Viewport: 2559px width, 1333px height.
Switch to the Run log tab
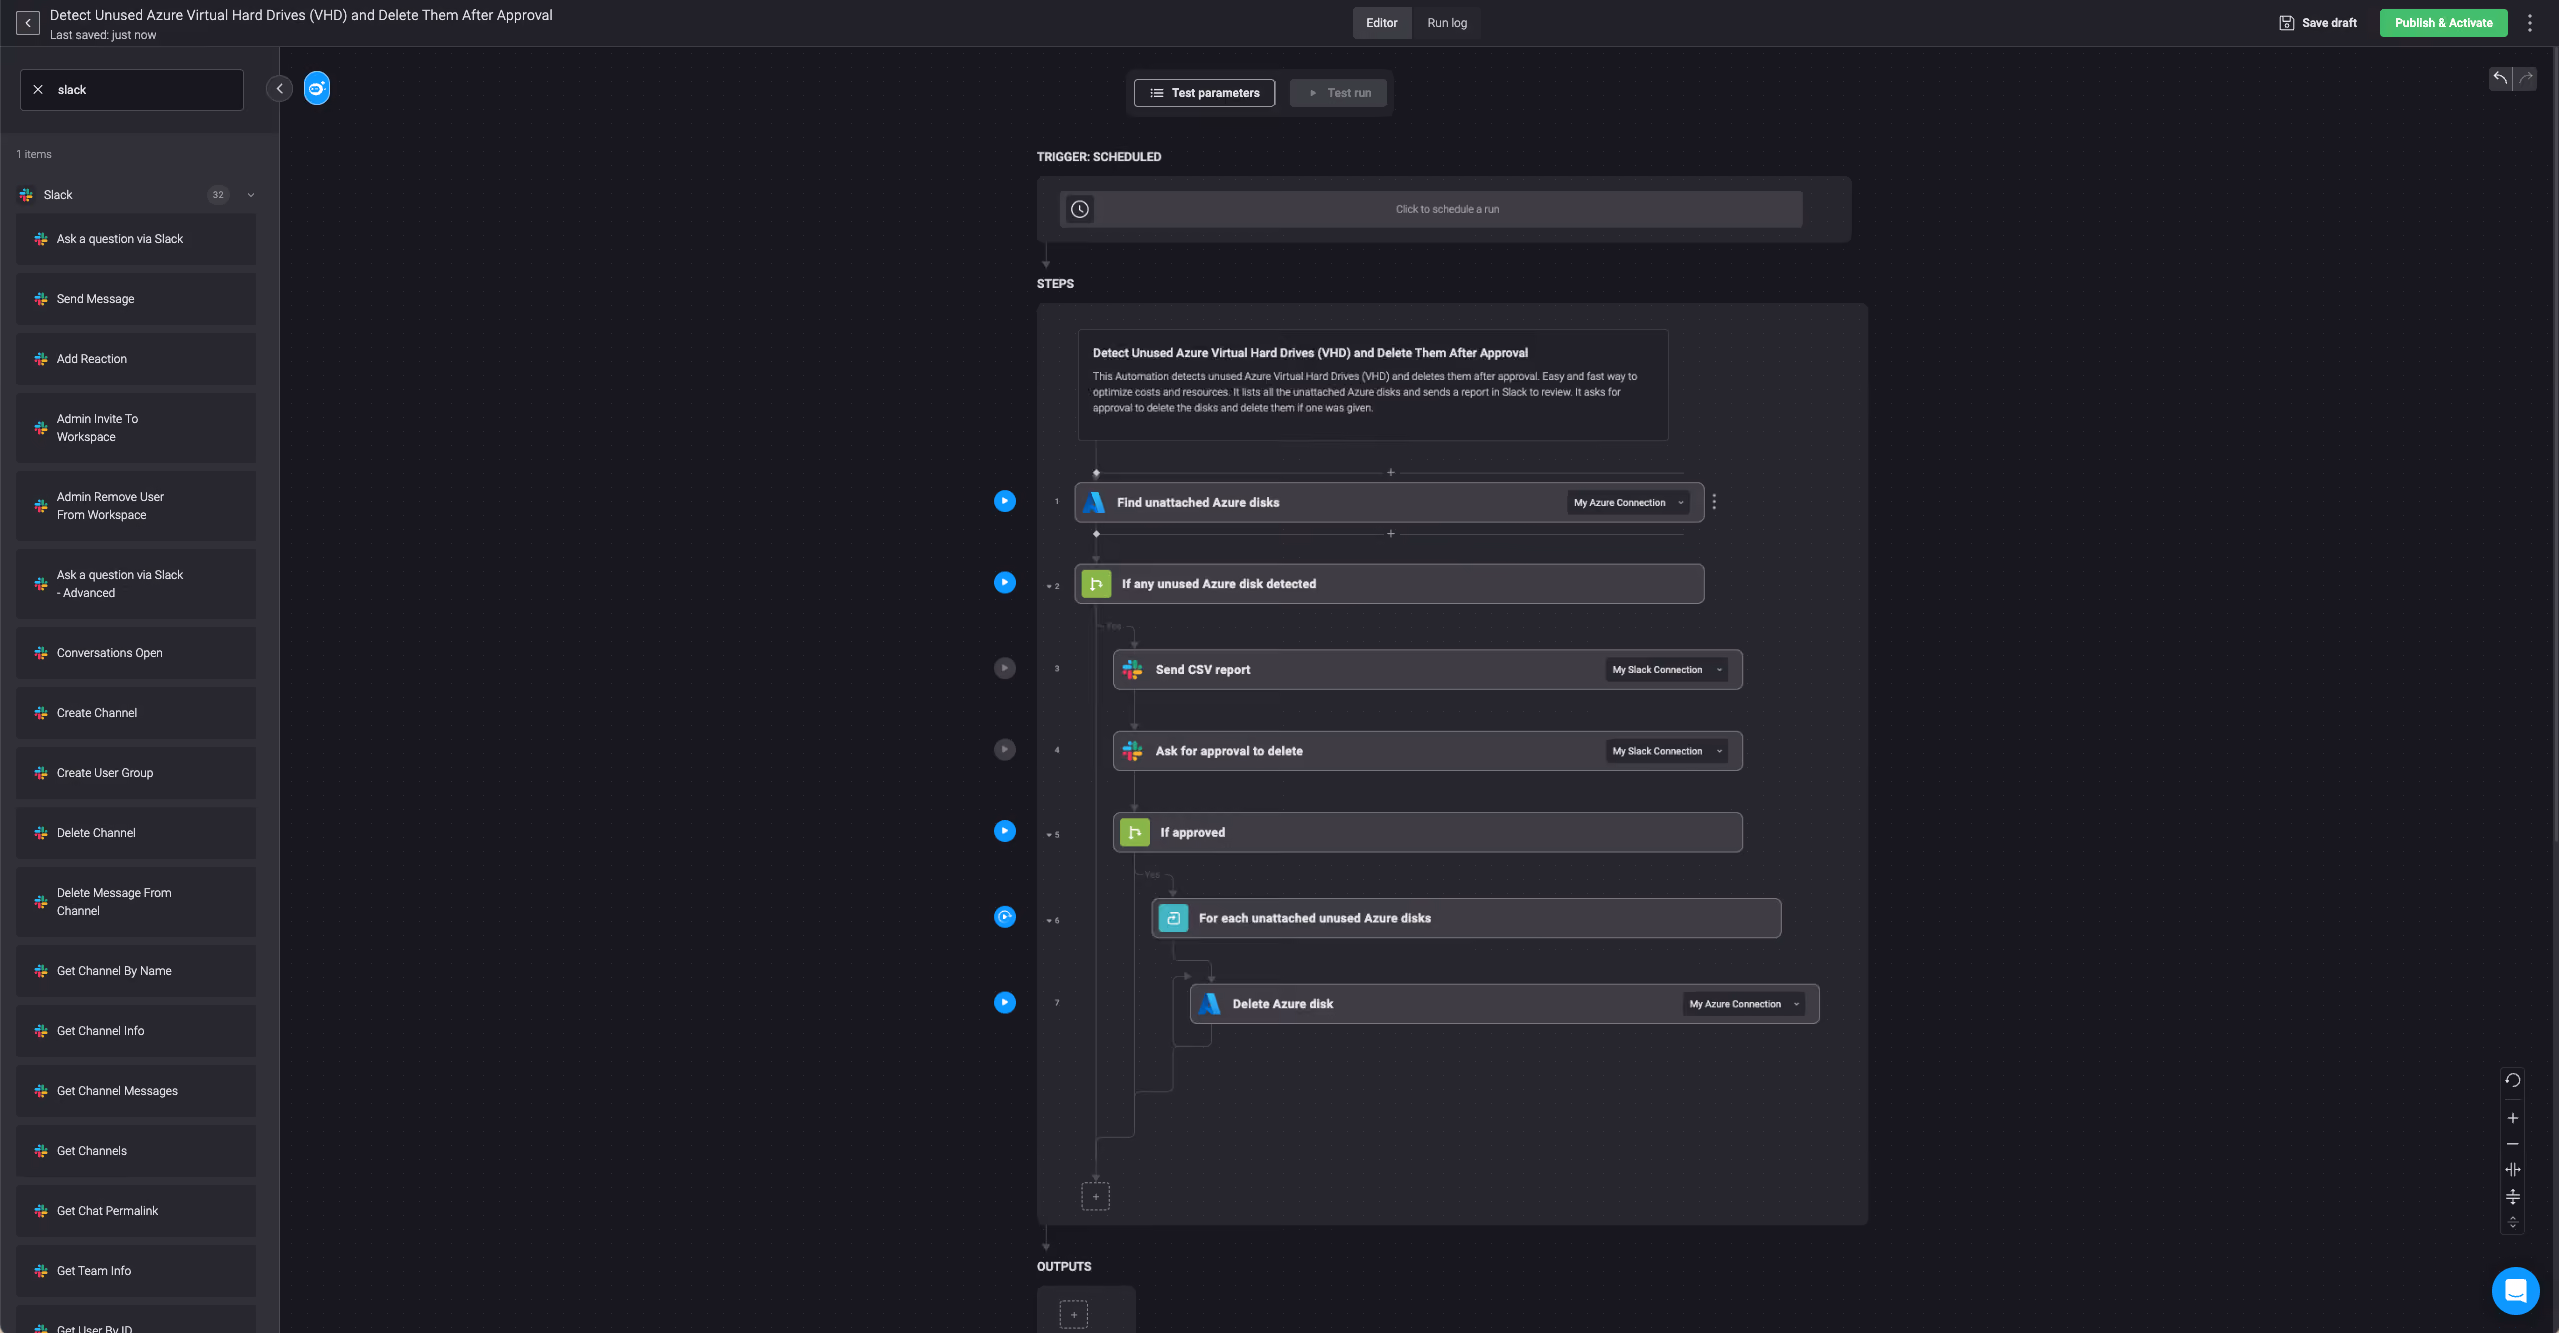[x=1447, y=23]
